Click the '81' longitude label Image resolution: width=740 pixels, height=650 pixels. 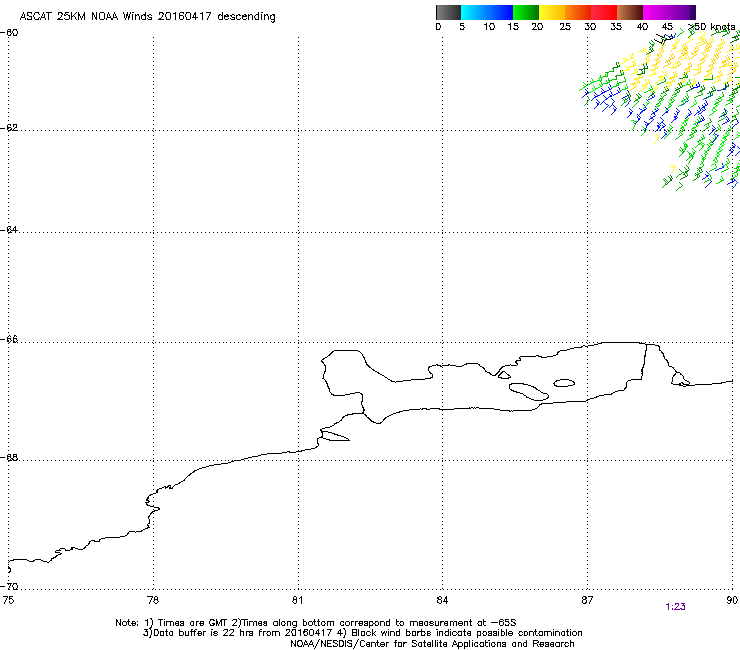[x=298, y=600]
